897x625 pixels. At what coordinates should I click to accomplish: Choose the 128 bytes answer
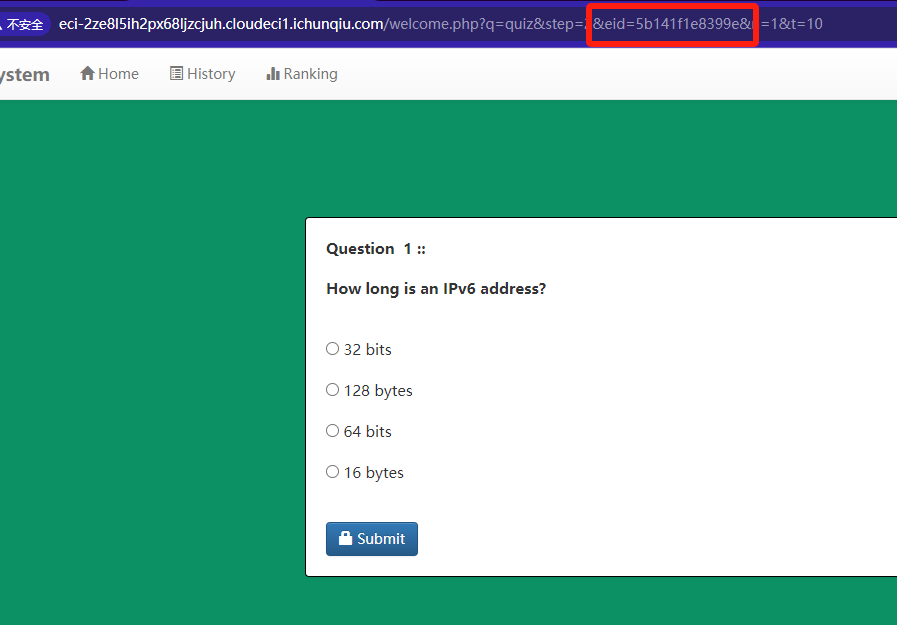pos(332,390)
